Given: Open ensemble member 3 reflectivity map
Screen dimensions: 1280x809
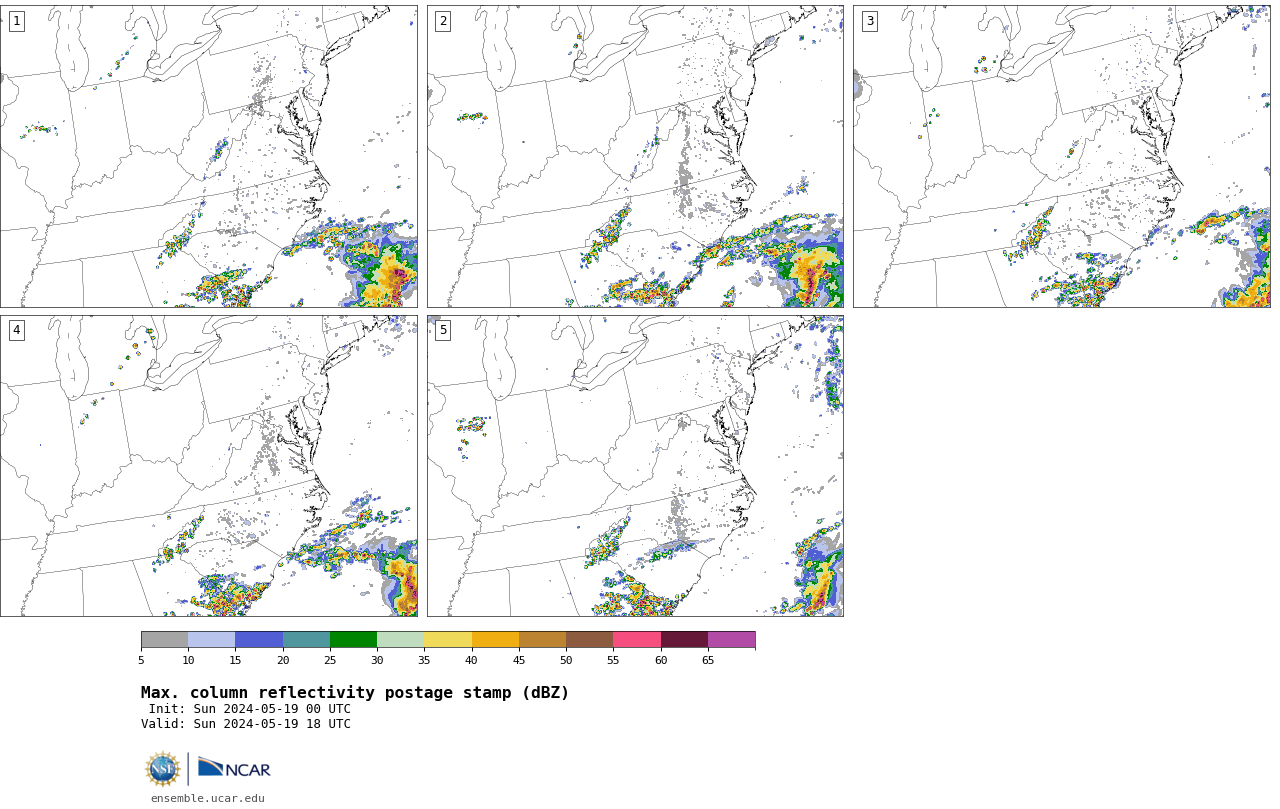Looking at the screenshot, I should pyautogui.click(x=1062, y=156).
